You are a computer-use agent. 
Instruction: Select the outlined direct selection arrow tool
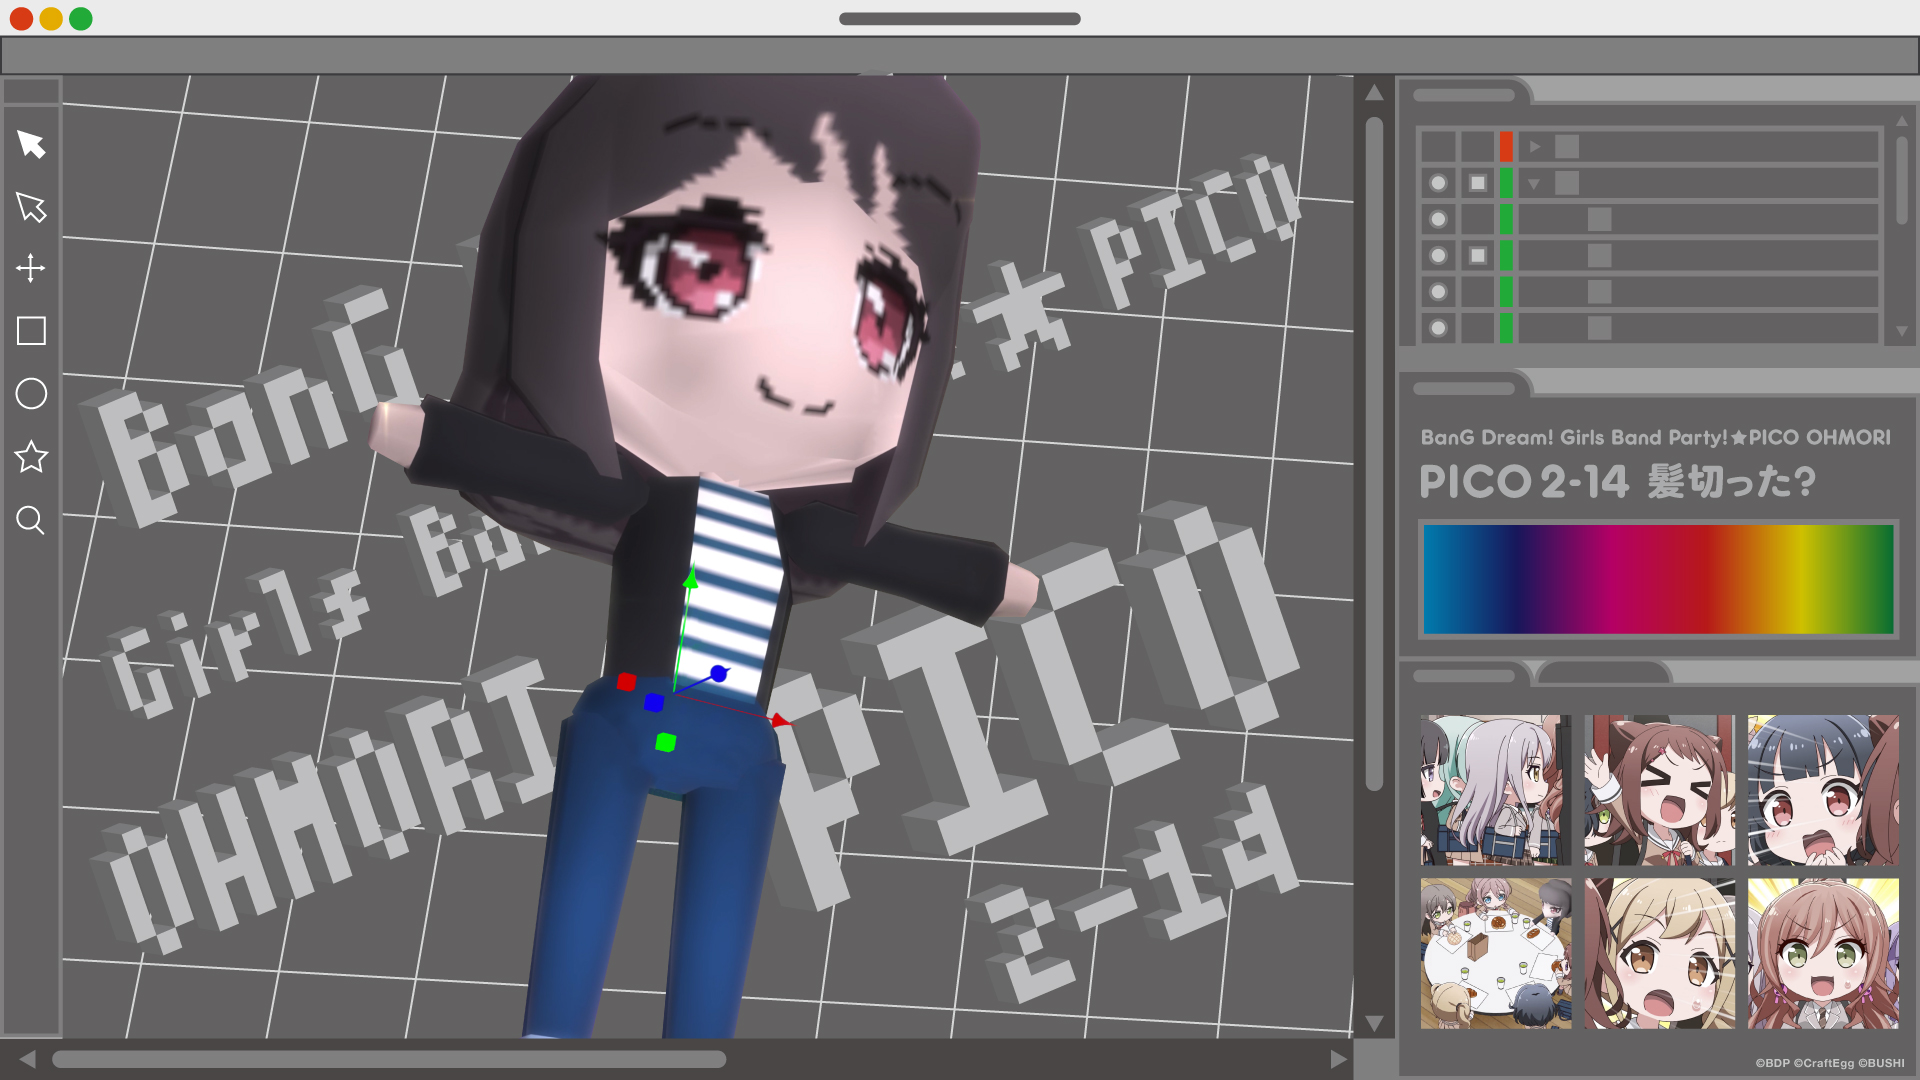31,207
